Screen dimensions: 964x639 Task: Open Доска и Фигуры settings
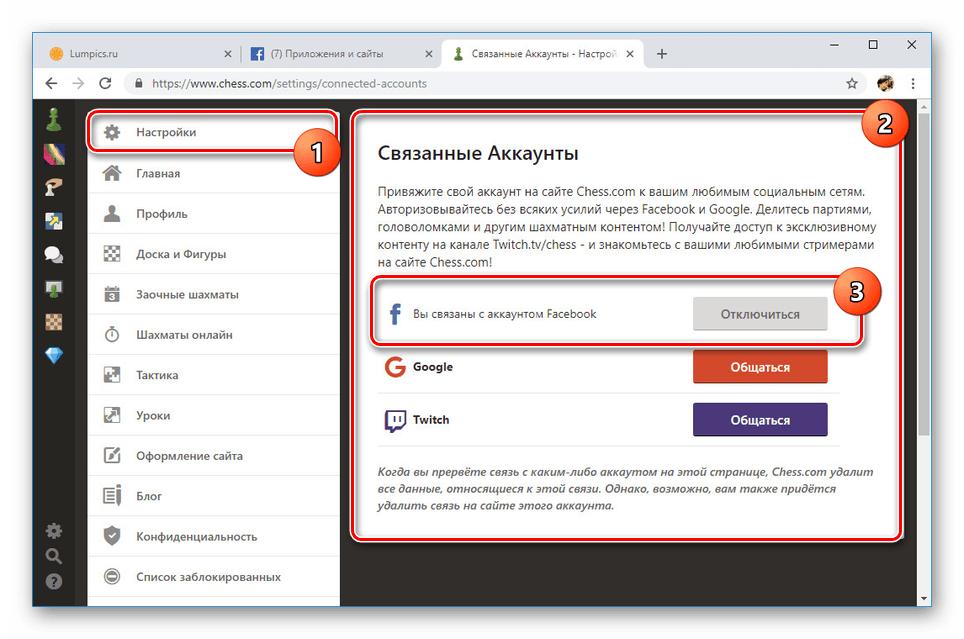pyautogui.click(x=213, y=254)
